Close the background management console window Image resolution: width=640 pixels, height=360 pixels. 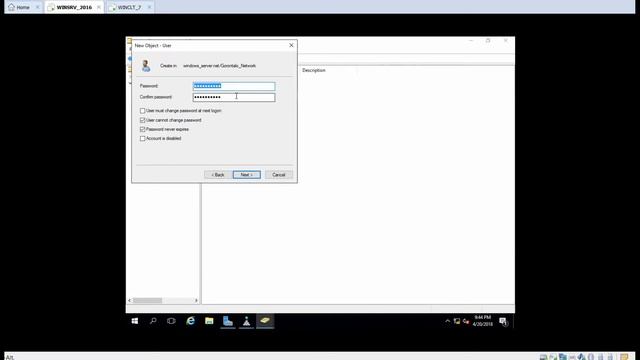pos(505,41)
